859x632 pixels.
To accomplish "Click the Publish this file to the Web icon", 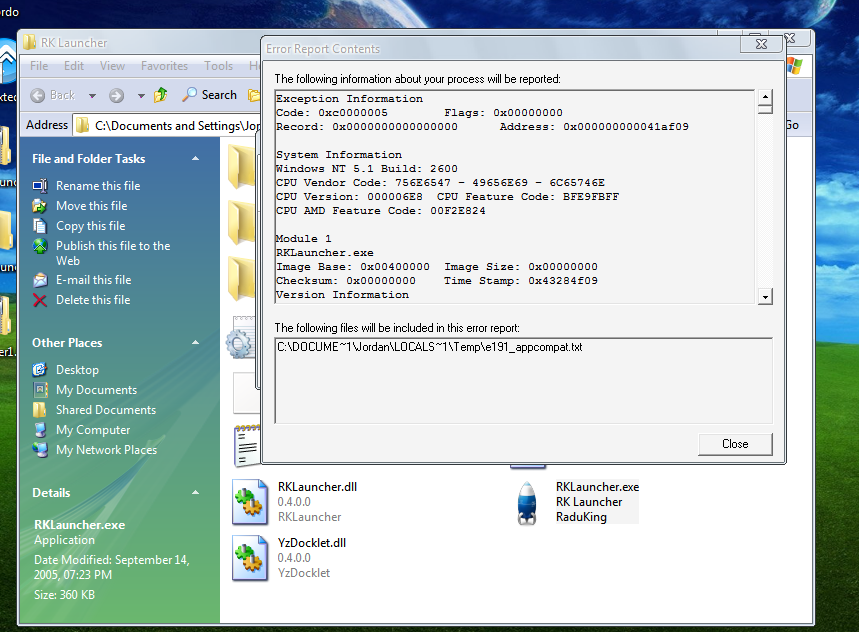I will [40, 246].
